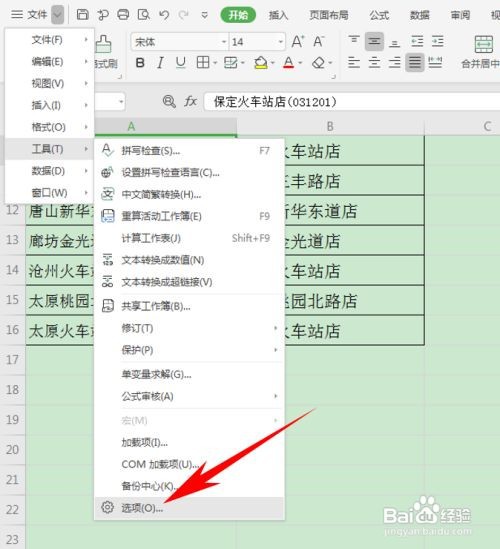
Task: Choose 中文简繁转换(H)... entry
Action: tap(189, 194)
